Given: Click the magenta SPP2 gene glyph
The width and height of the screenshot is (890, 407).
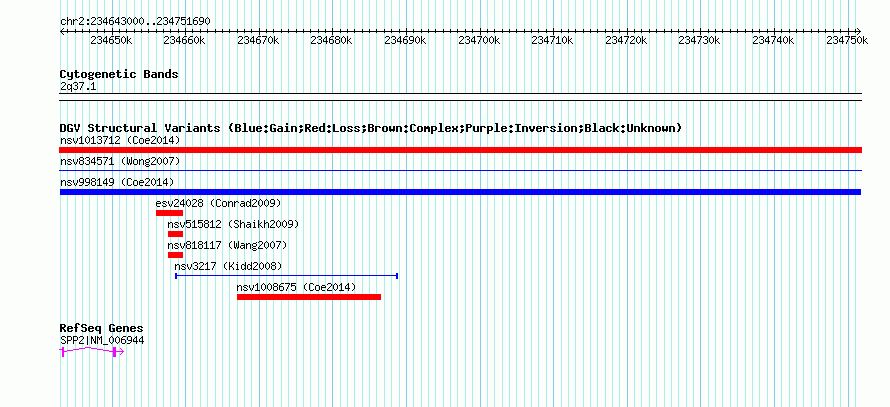Looking at the screenshot, I should 92,352.
